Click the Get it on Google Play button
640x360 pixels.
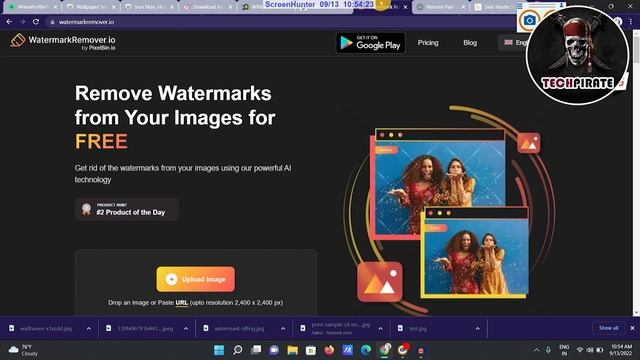(371, 43)
